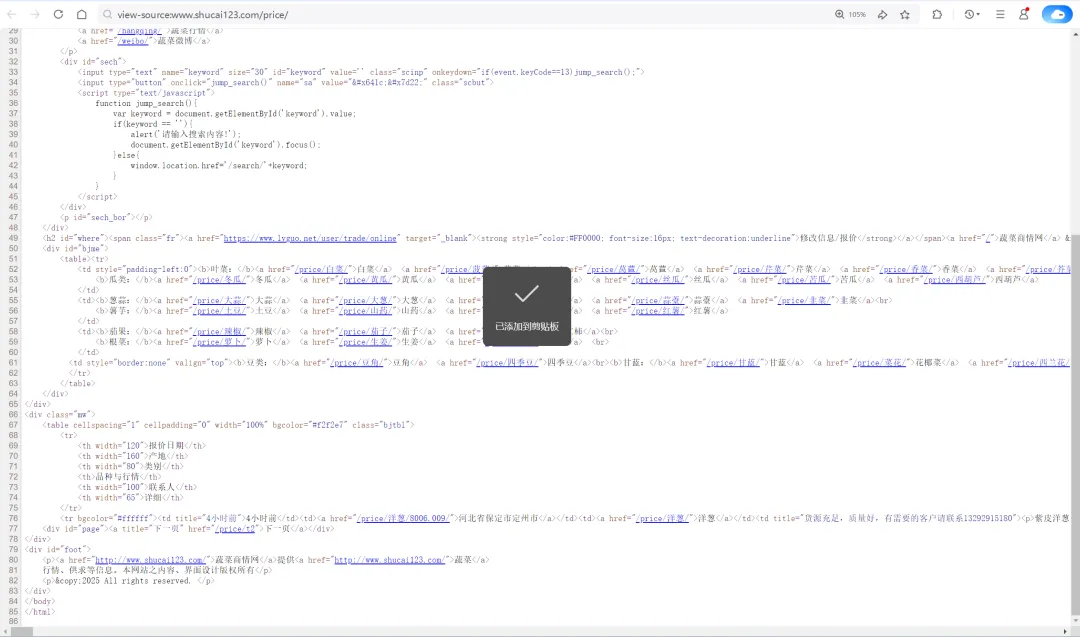Open the /price/生姜/ link

[365, 342]
